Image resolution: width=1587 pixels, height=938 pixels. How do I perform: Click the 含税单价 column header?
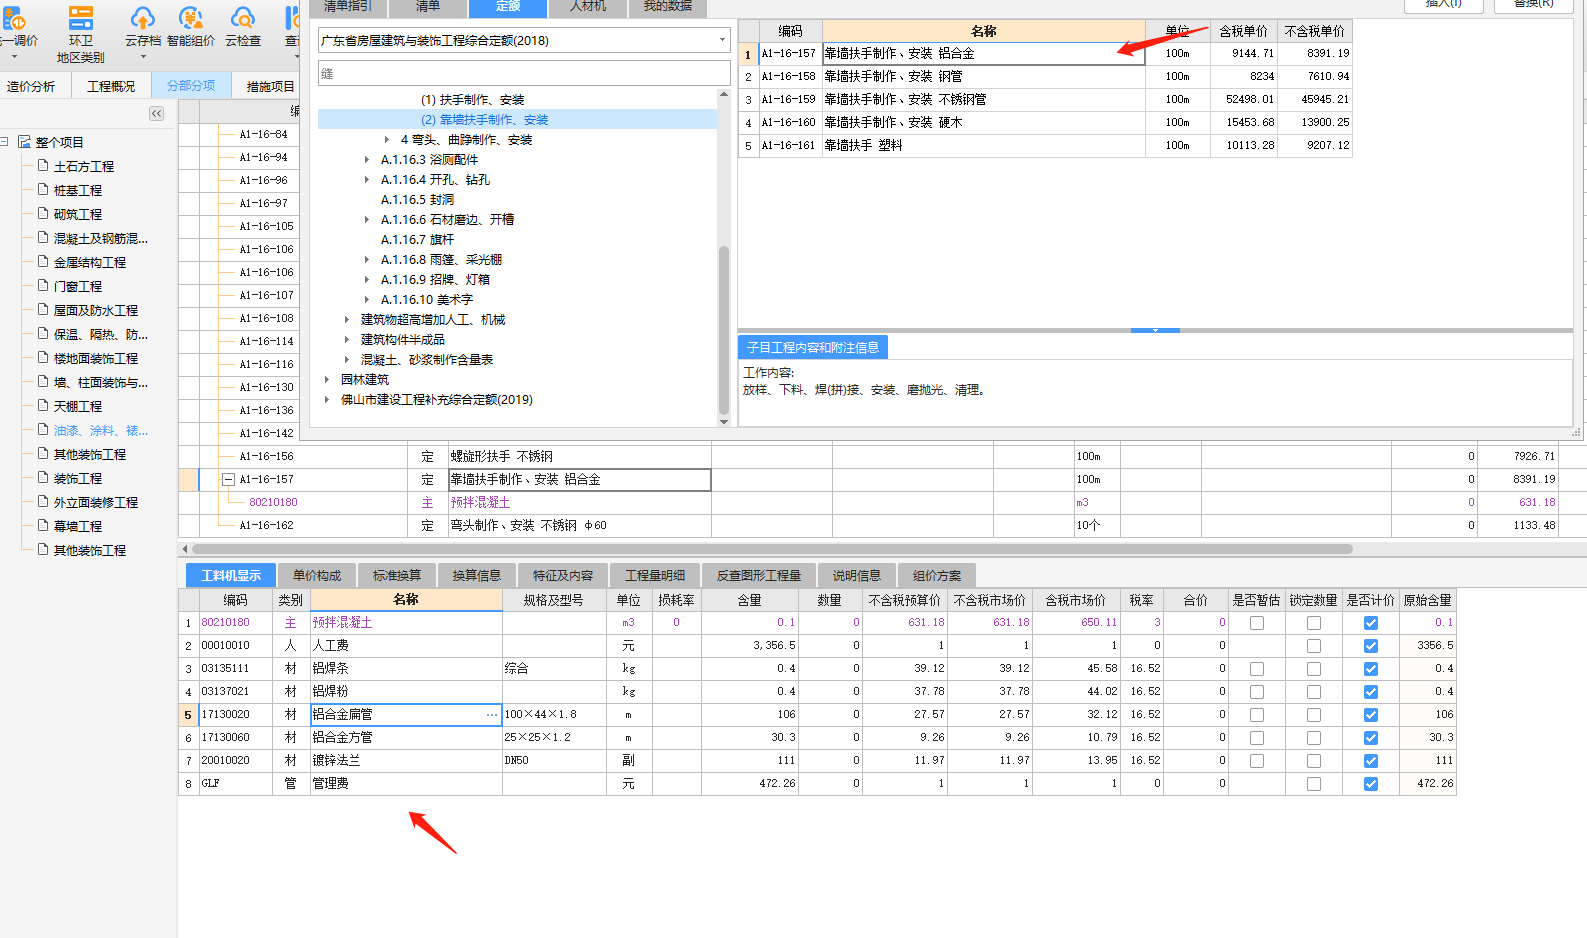pyautogui.click(x=1243, y=31)
